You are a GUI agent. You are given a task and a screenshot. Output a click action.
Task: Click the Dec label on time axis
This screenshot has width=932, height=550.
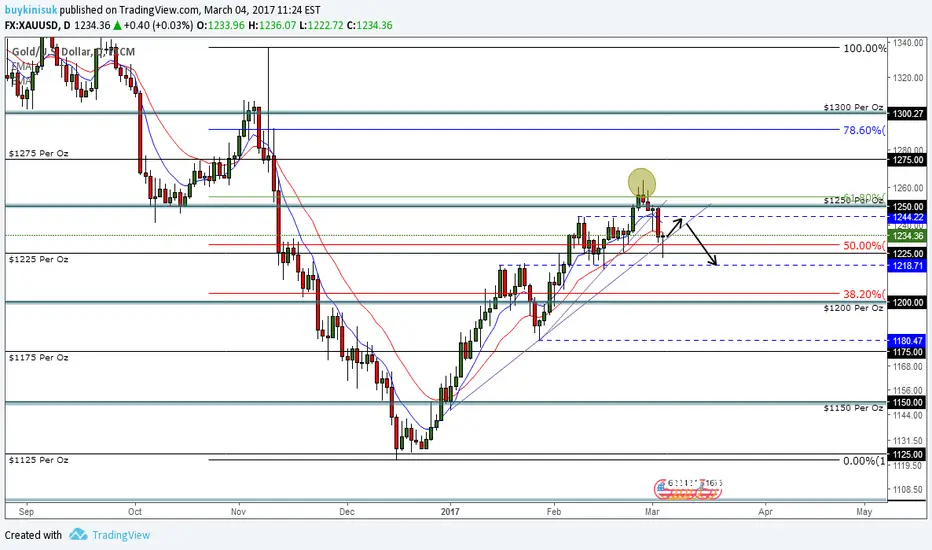347,511
